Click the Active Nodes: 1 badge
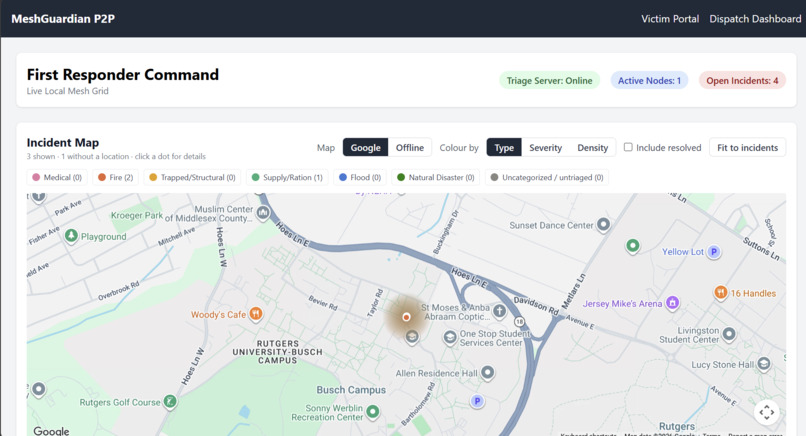This screenshot has width=806, height=436. 649,80
